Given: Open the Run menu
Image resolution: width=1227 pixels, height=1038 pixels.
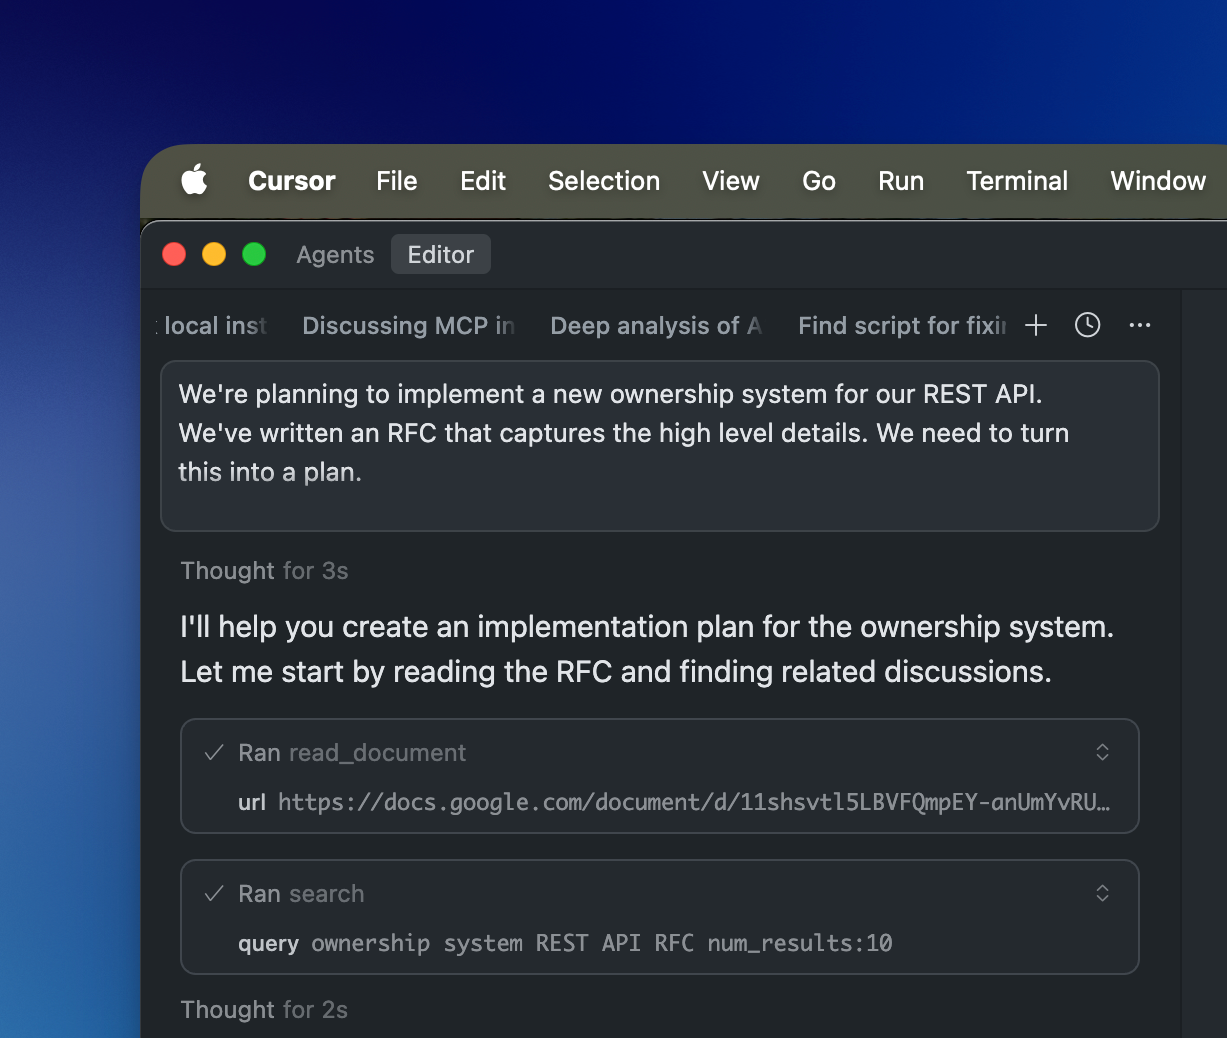Looking at the screenshot, I should 901,181.
